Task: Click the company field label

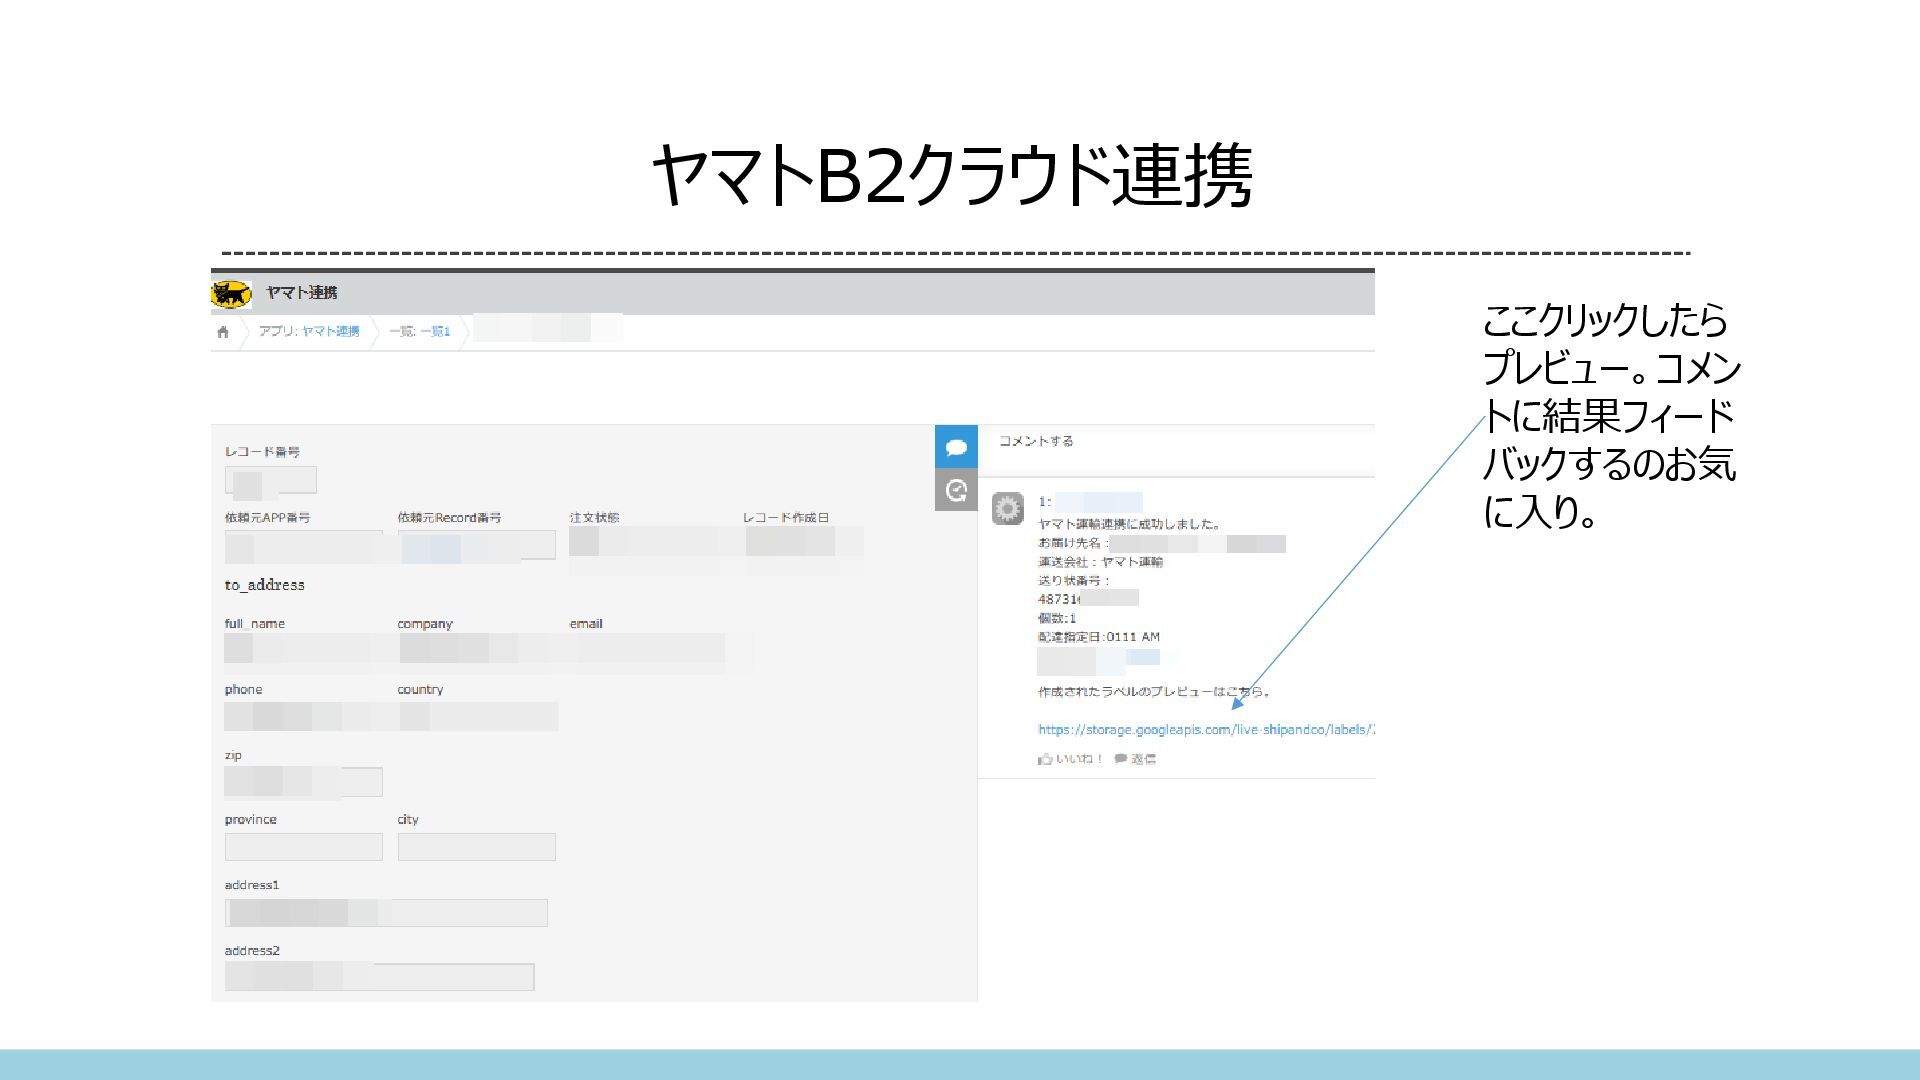Action: (x=425, y=624)
